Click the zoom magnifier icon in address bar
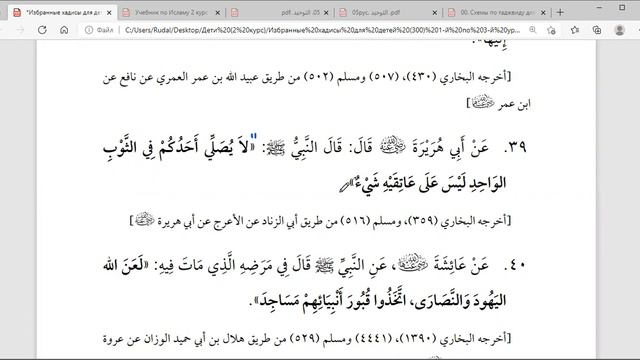This screenshot has width=640, height=360. [533, 30]
